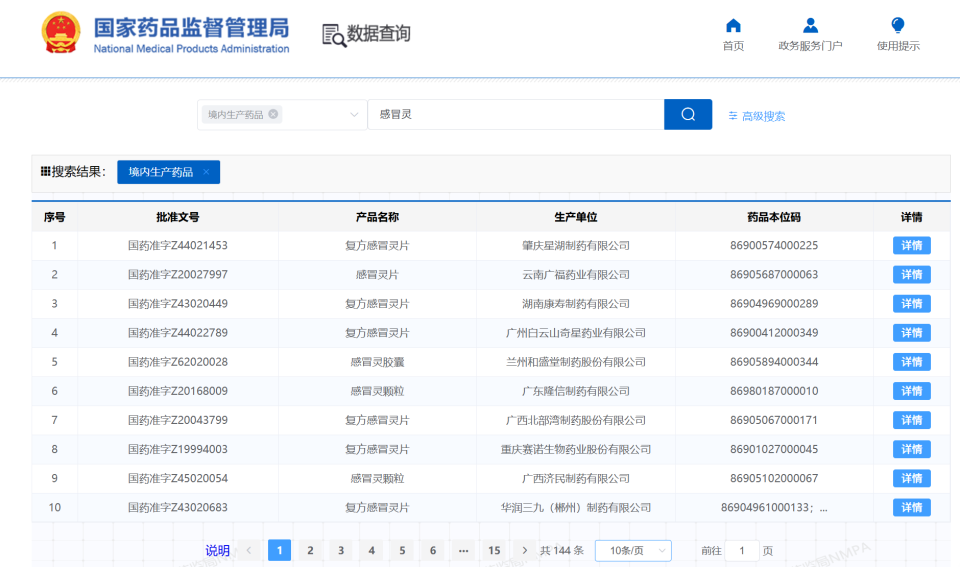Click the blue search magnifier button

[x=688, y=115]
